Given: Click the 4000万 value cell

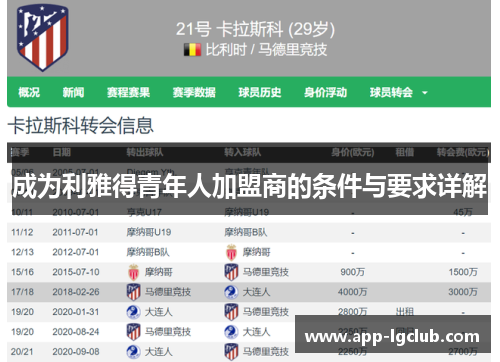Looking at the screenshot, I should pos(353,292).
